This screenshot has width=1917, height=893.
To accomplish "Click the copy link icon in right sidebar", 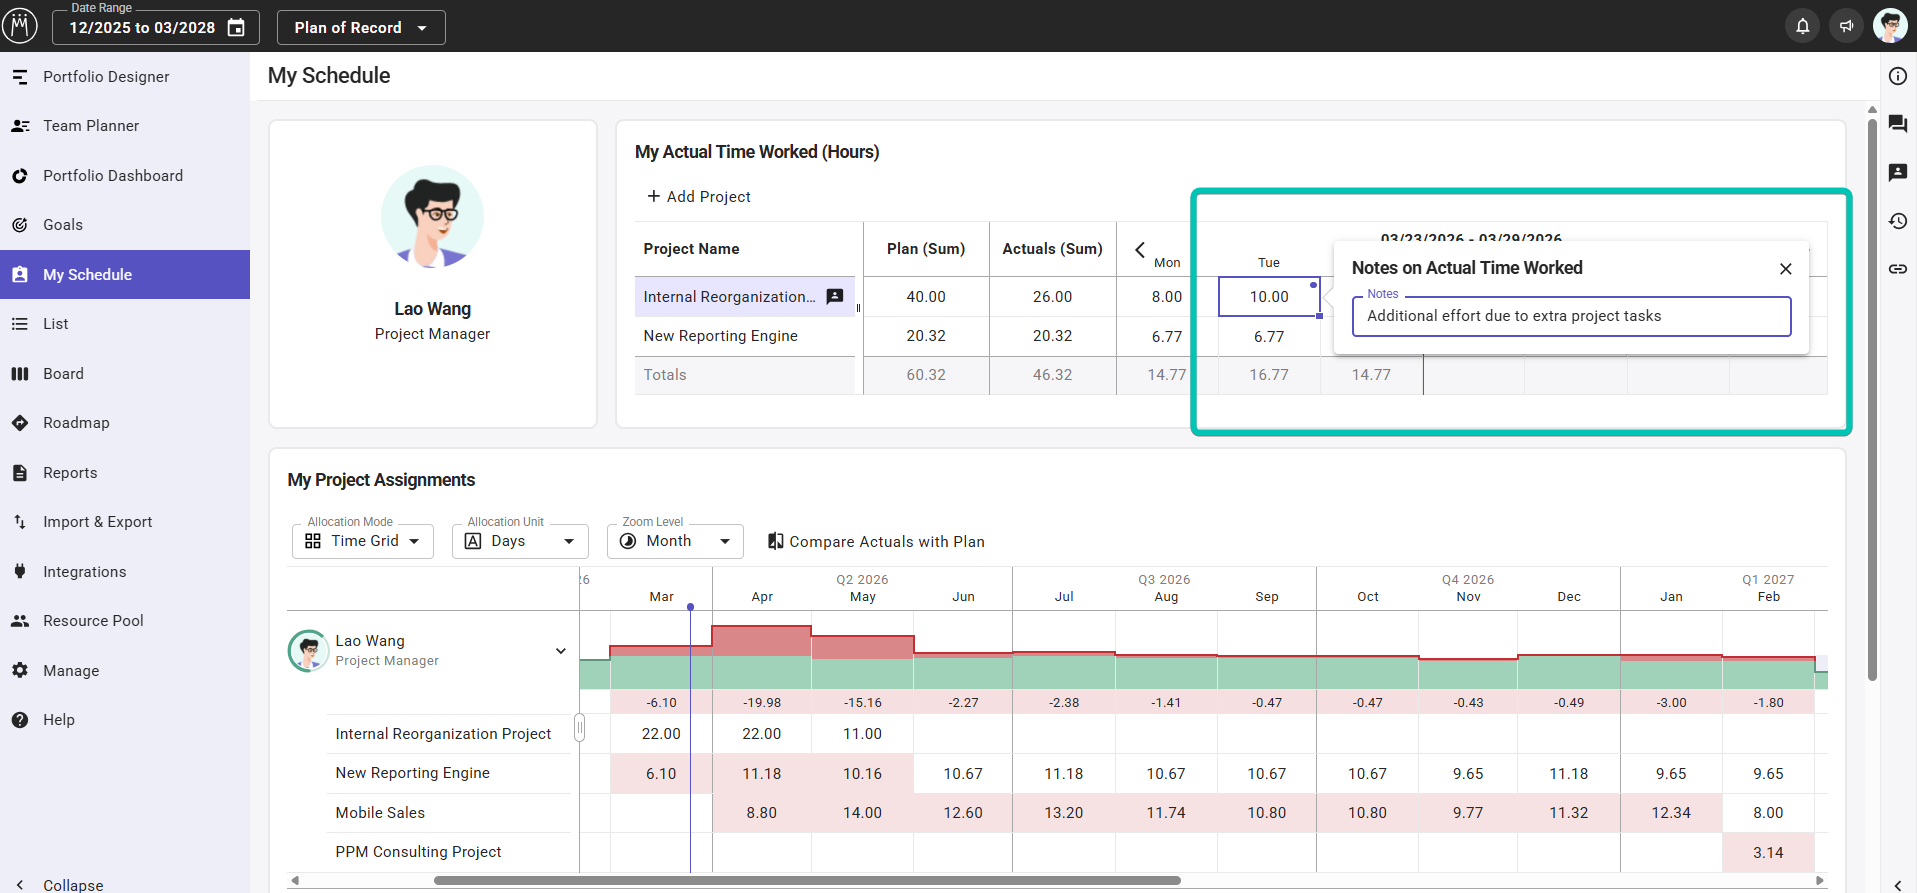I will tap(1897, 269).
